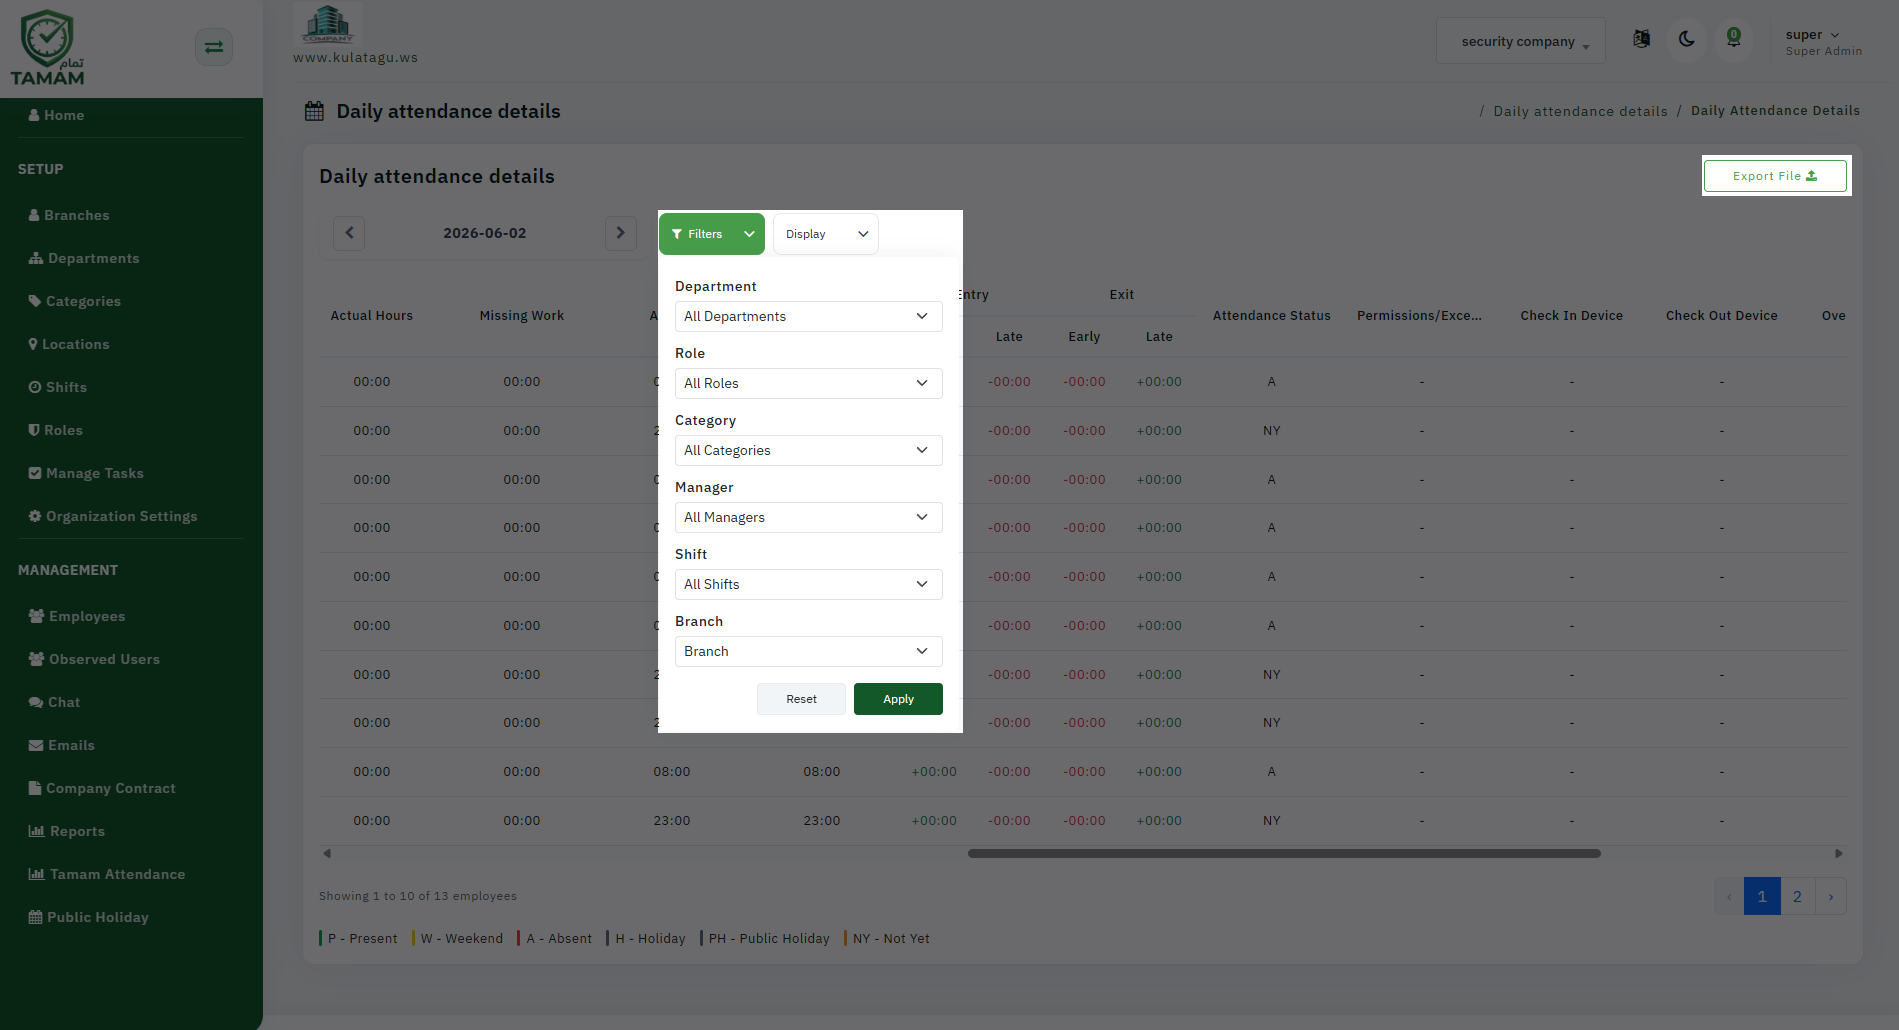This screenshot has width=1899, height=1030.
Task: Click the date 2026-06-02 field
Action: click(x=485, y=233)
